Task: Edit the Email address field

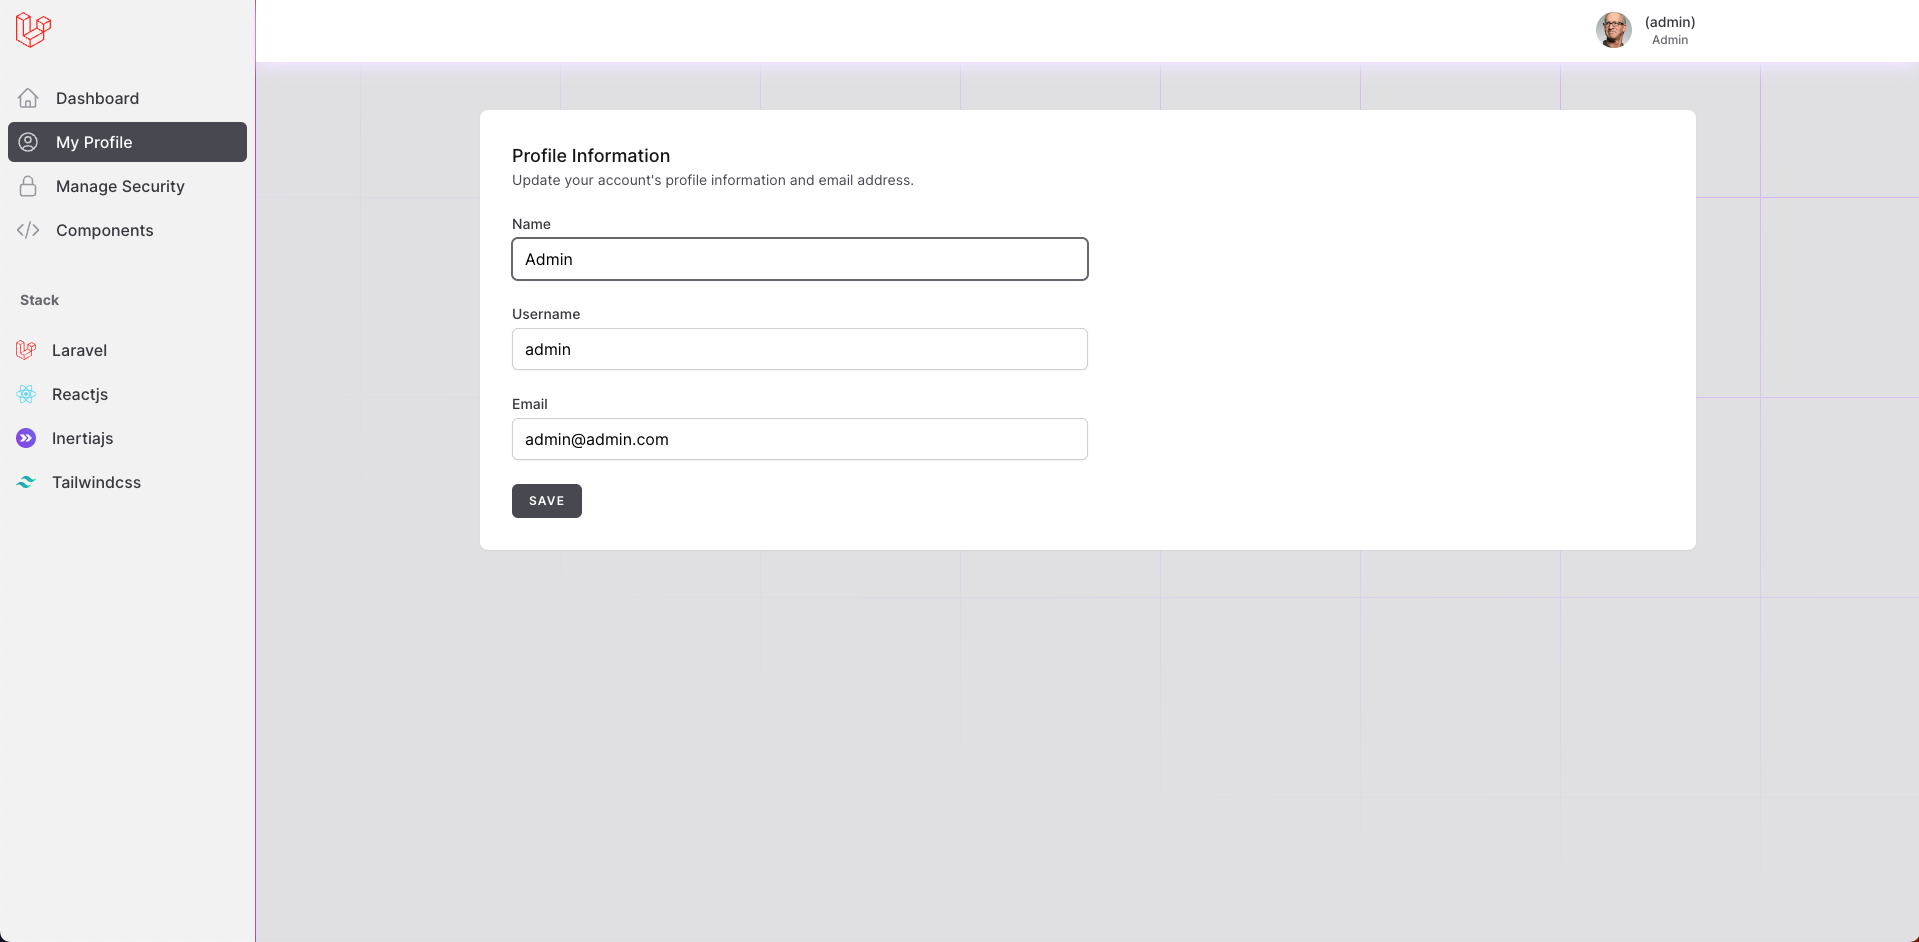Action: click(x=799, y=439)
